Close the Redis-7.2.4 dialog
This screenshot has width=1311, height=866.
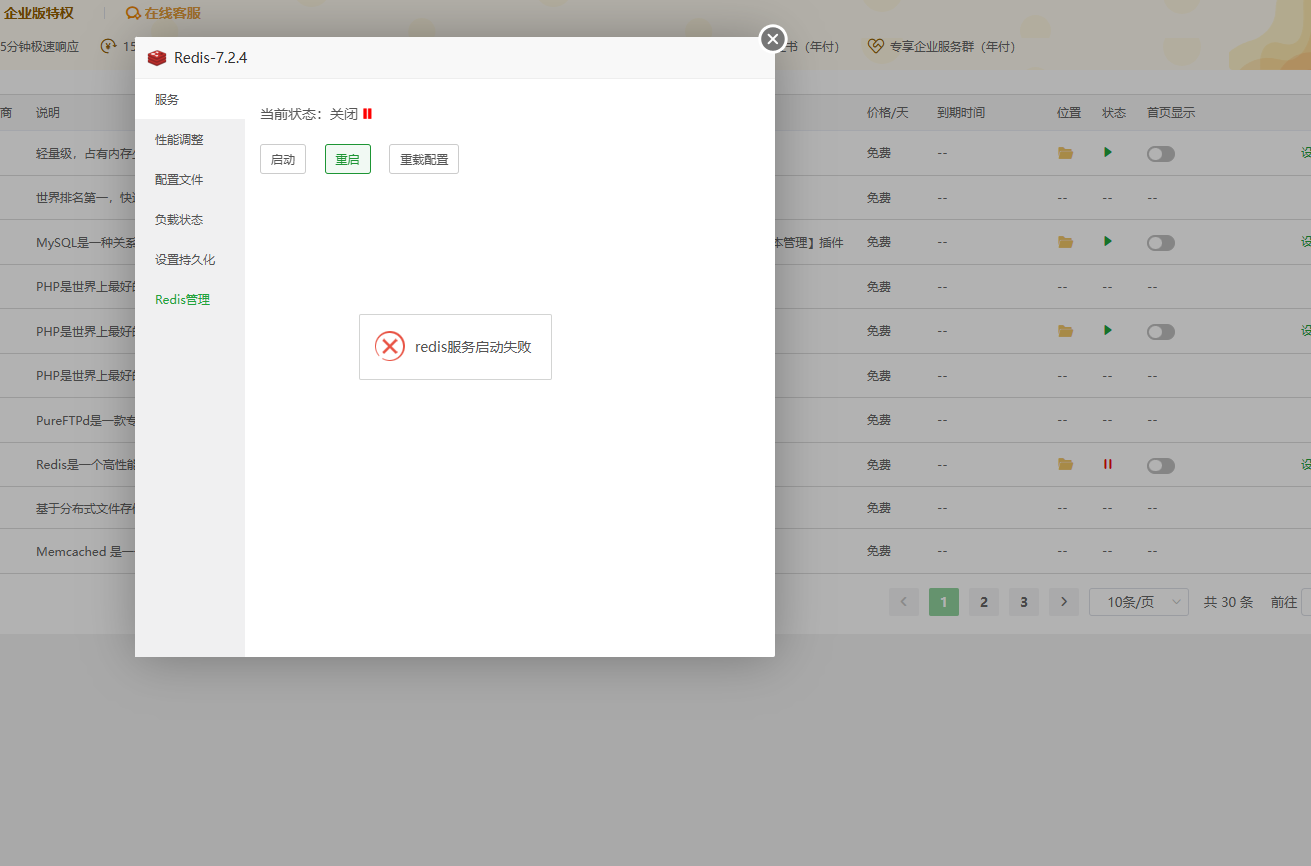click(773, 39)
